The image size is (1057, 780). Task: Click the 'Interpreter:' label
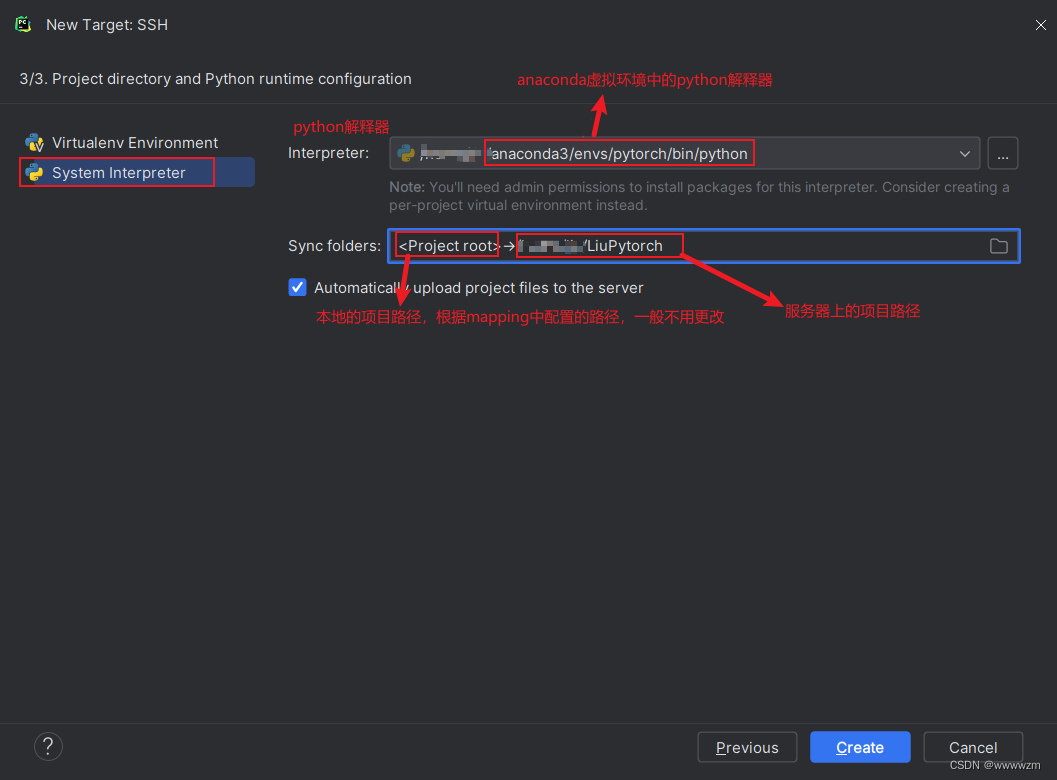coord(328,153)
